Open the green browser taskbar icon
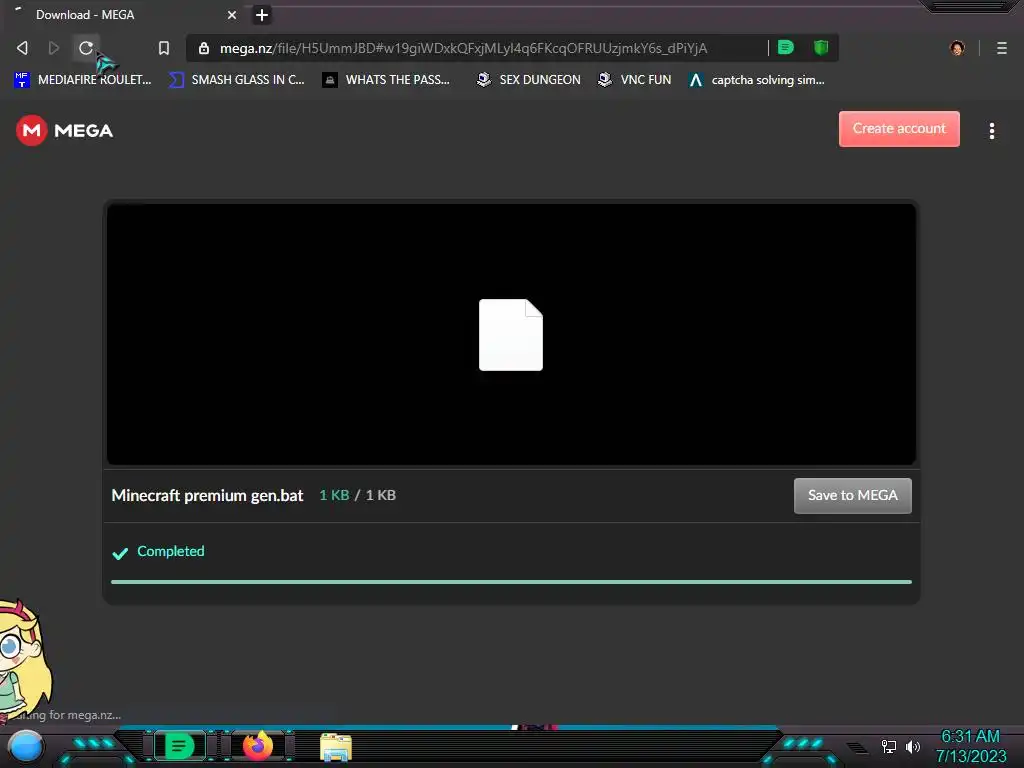Image resolution: width=1024 pixels, height=768 pixels. [179, 746]
